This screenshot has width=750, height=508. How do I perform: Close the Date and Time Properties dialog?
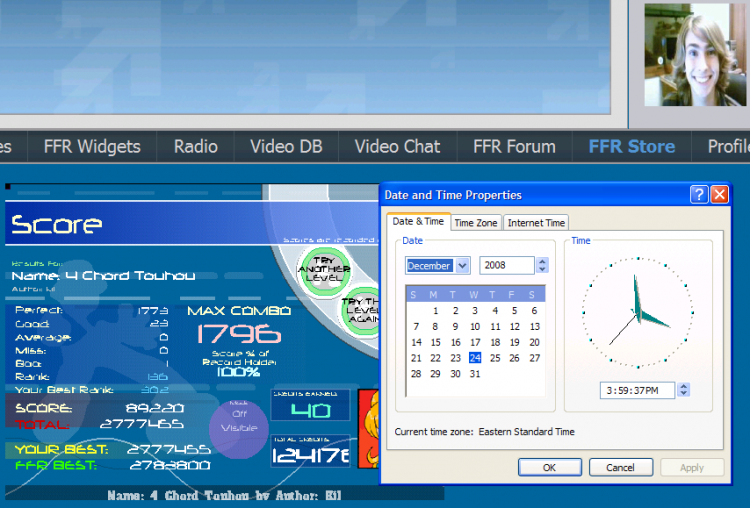[719, 195]
